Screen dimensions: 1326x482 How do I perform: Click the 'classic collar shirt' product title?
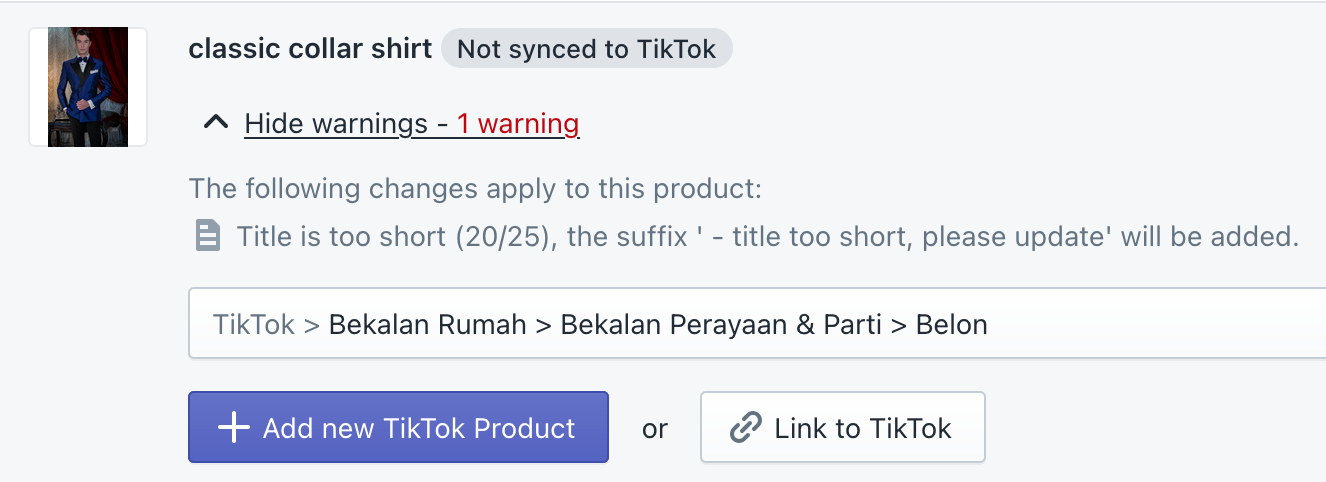coord(310,48)
